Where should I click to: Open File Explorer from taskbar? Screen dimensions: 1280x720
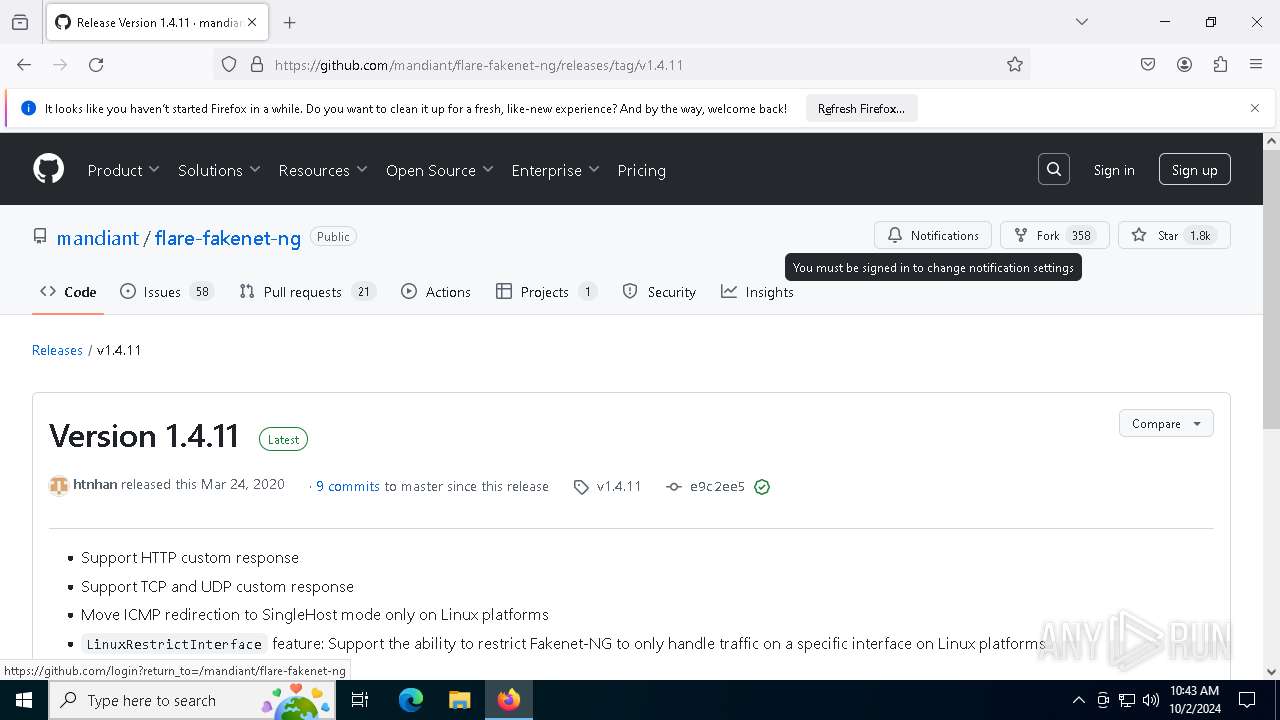(x=459, y=700)
